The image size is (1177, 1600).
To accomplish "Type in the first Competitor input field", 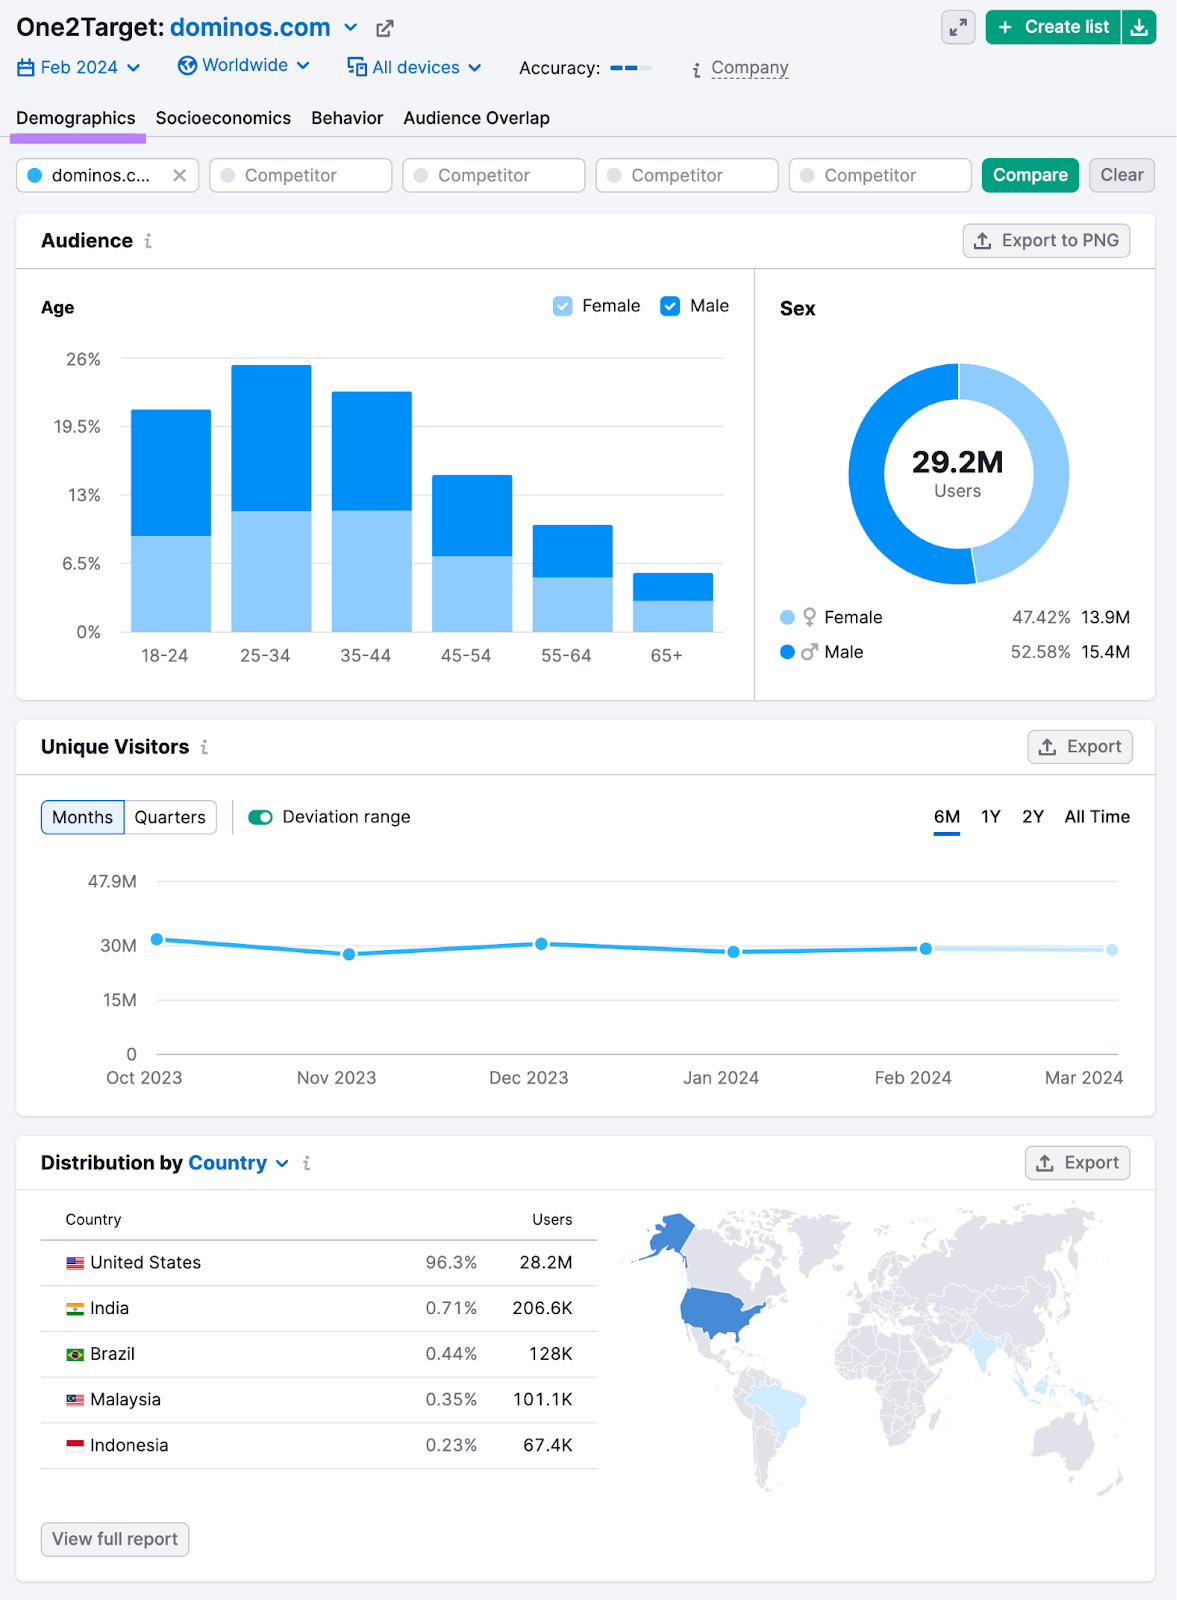I will (300, 175).
